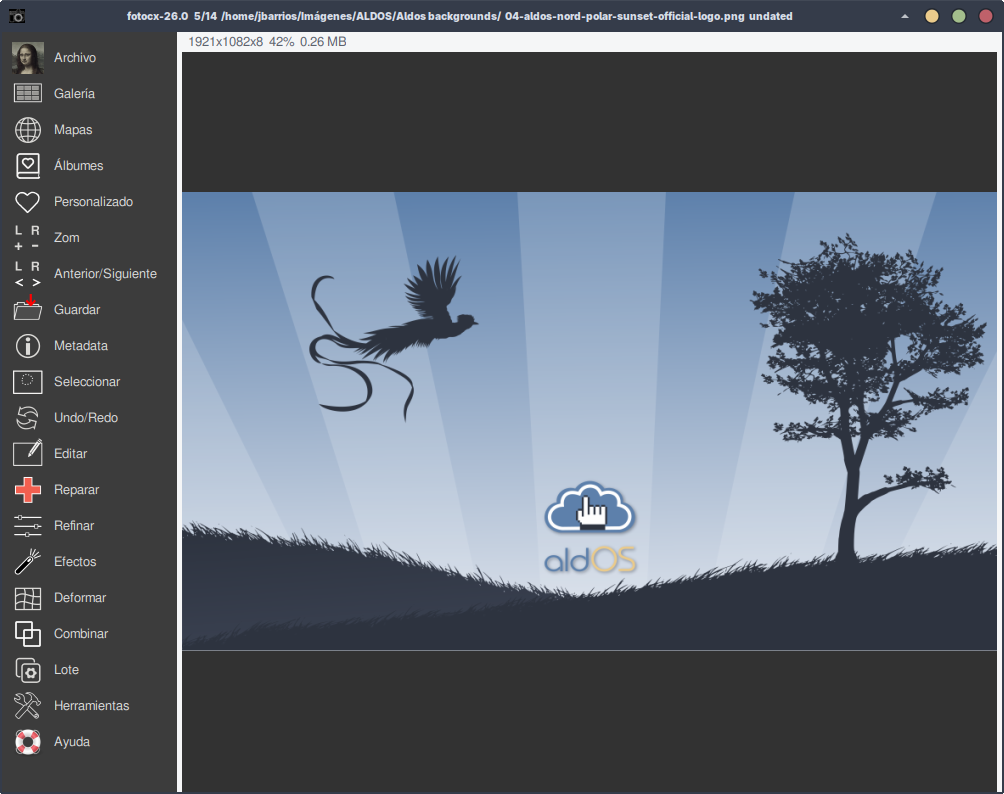
Task: Click the Zom L R plus-minus icon
Action: pos(28,238)
